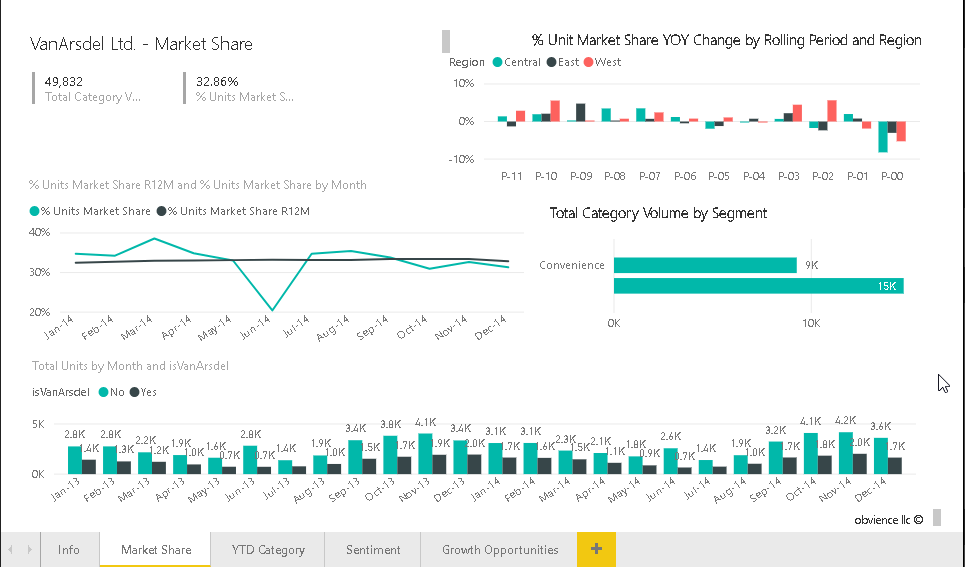The height and width of the screenshot is (567, 965).
Task: Click the yellow add page plus button
Action: pos(596,550)
